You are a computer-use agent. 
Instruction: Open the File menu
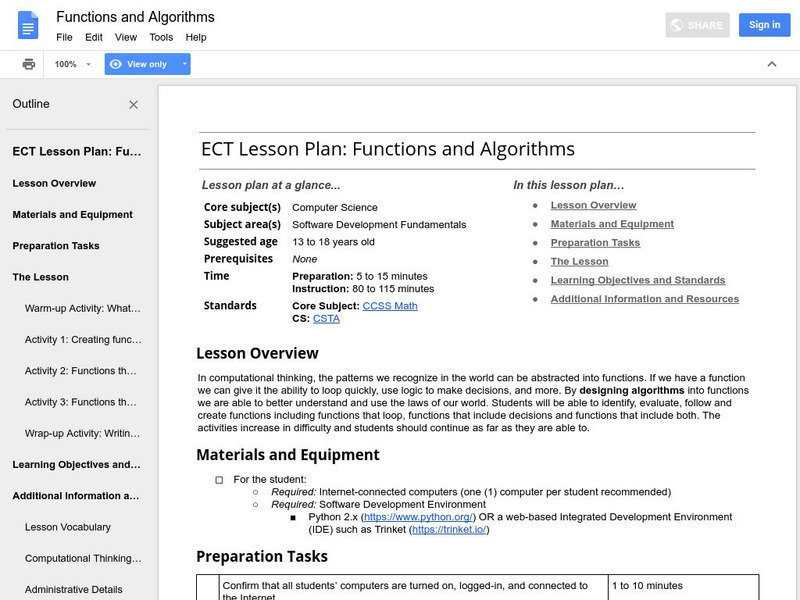pyautogui.click(x=64, y=37)
